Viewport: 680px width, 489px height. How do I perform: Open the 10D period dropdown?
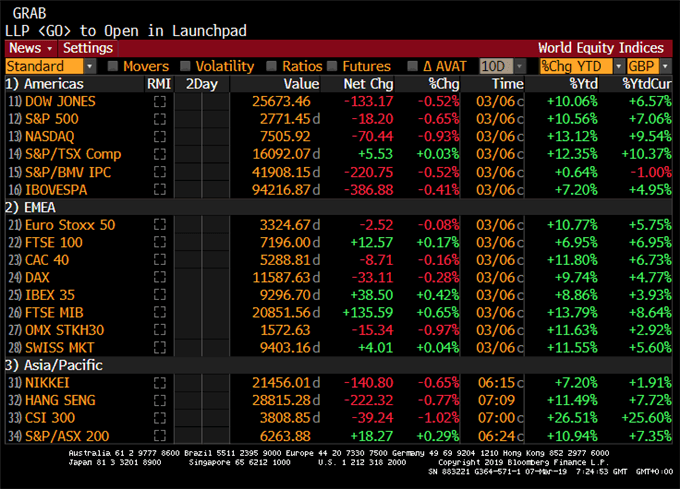(503, 66)
